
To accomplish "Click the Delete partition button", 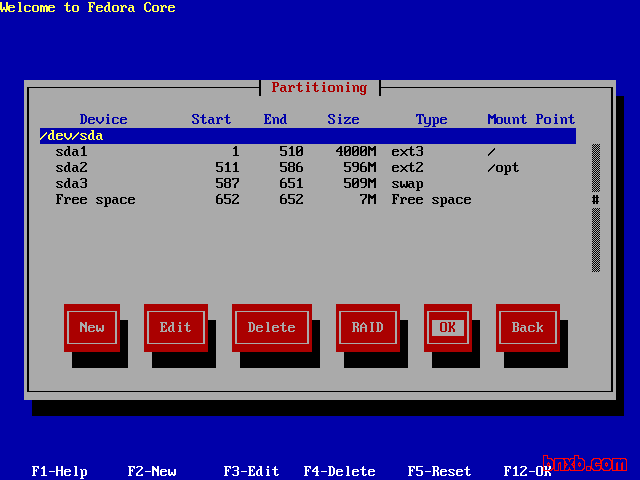I will tap(271, 327).
